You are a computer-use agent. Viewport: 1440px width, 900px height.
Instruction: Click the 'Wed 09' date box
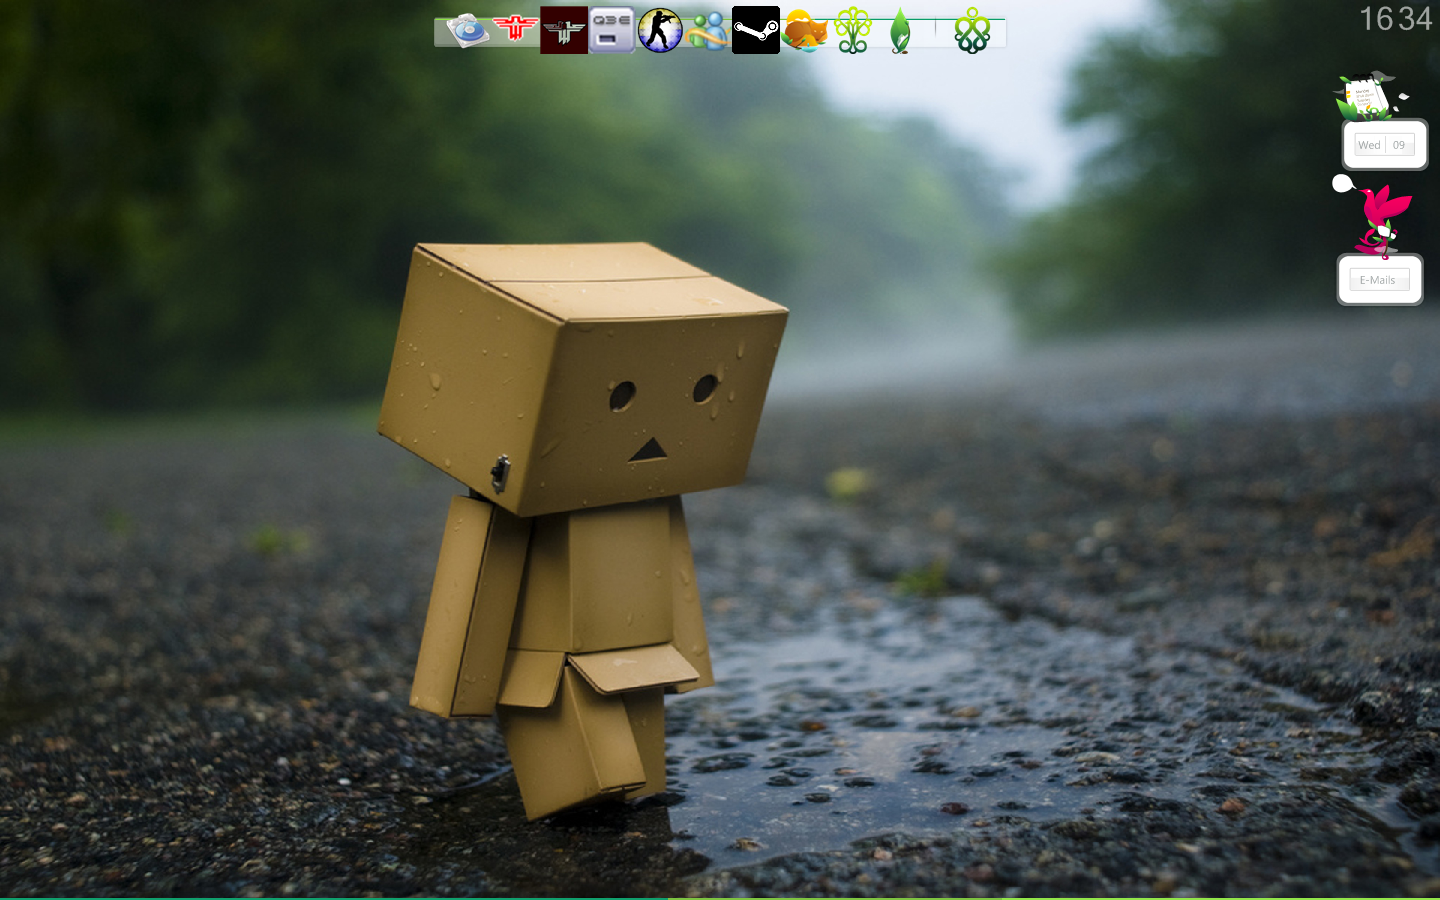[1385, 145]
